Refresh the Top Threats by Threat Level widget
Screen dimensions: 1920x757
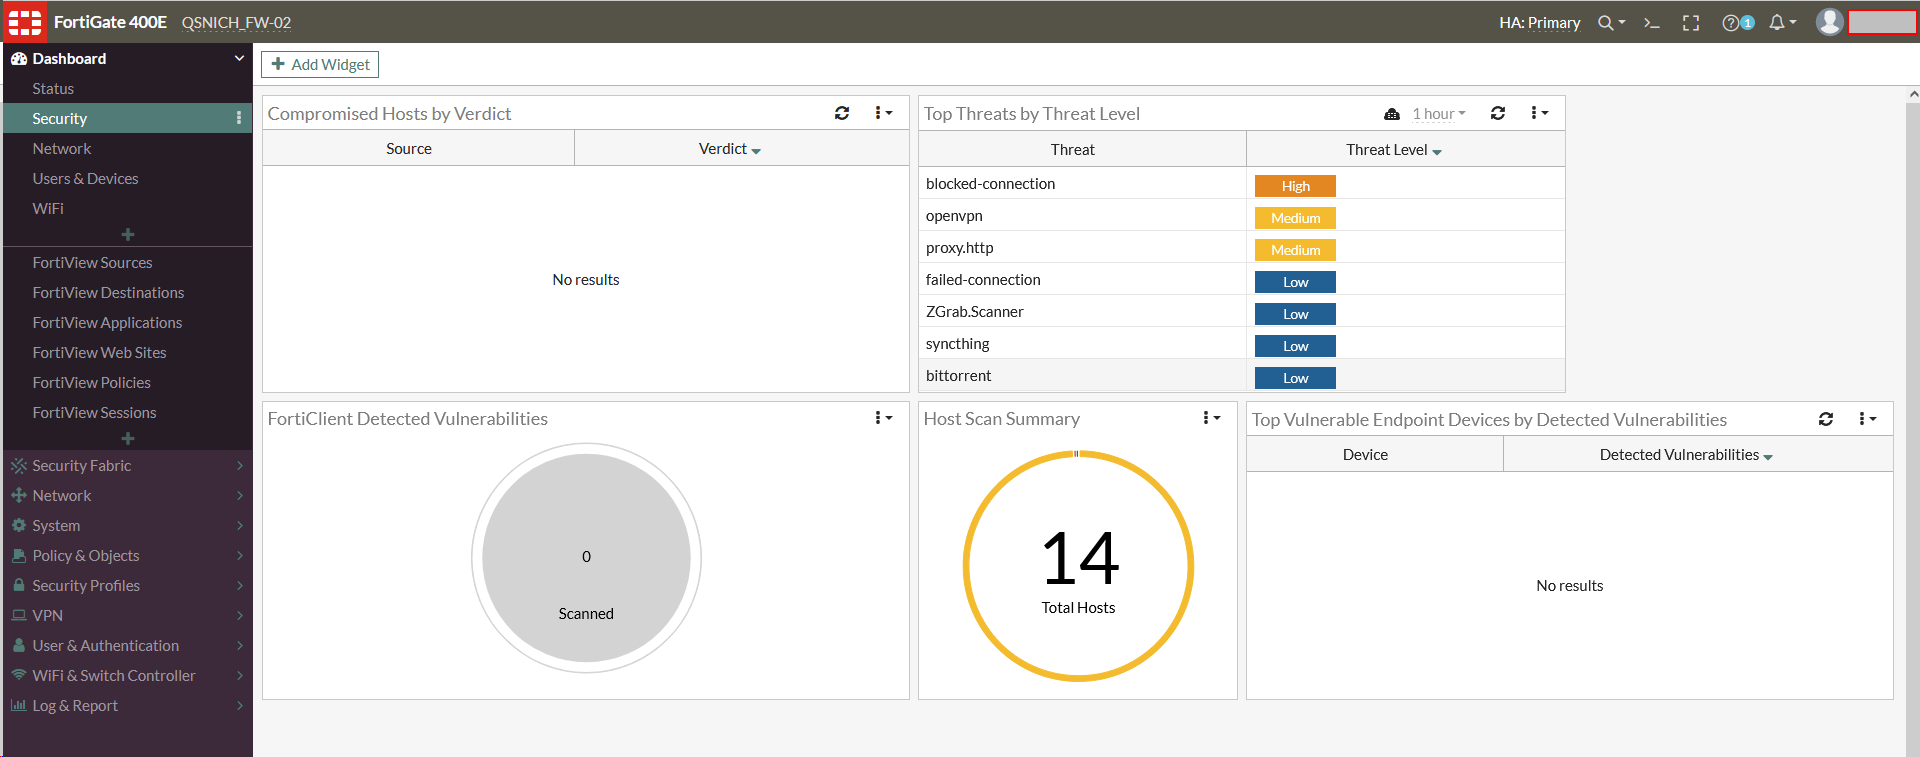pos(1498,114)
